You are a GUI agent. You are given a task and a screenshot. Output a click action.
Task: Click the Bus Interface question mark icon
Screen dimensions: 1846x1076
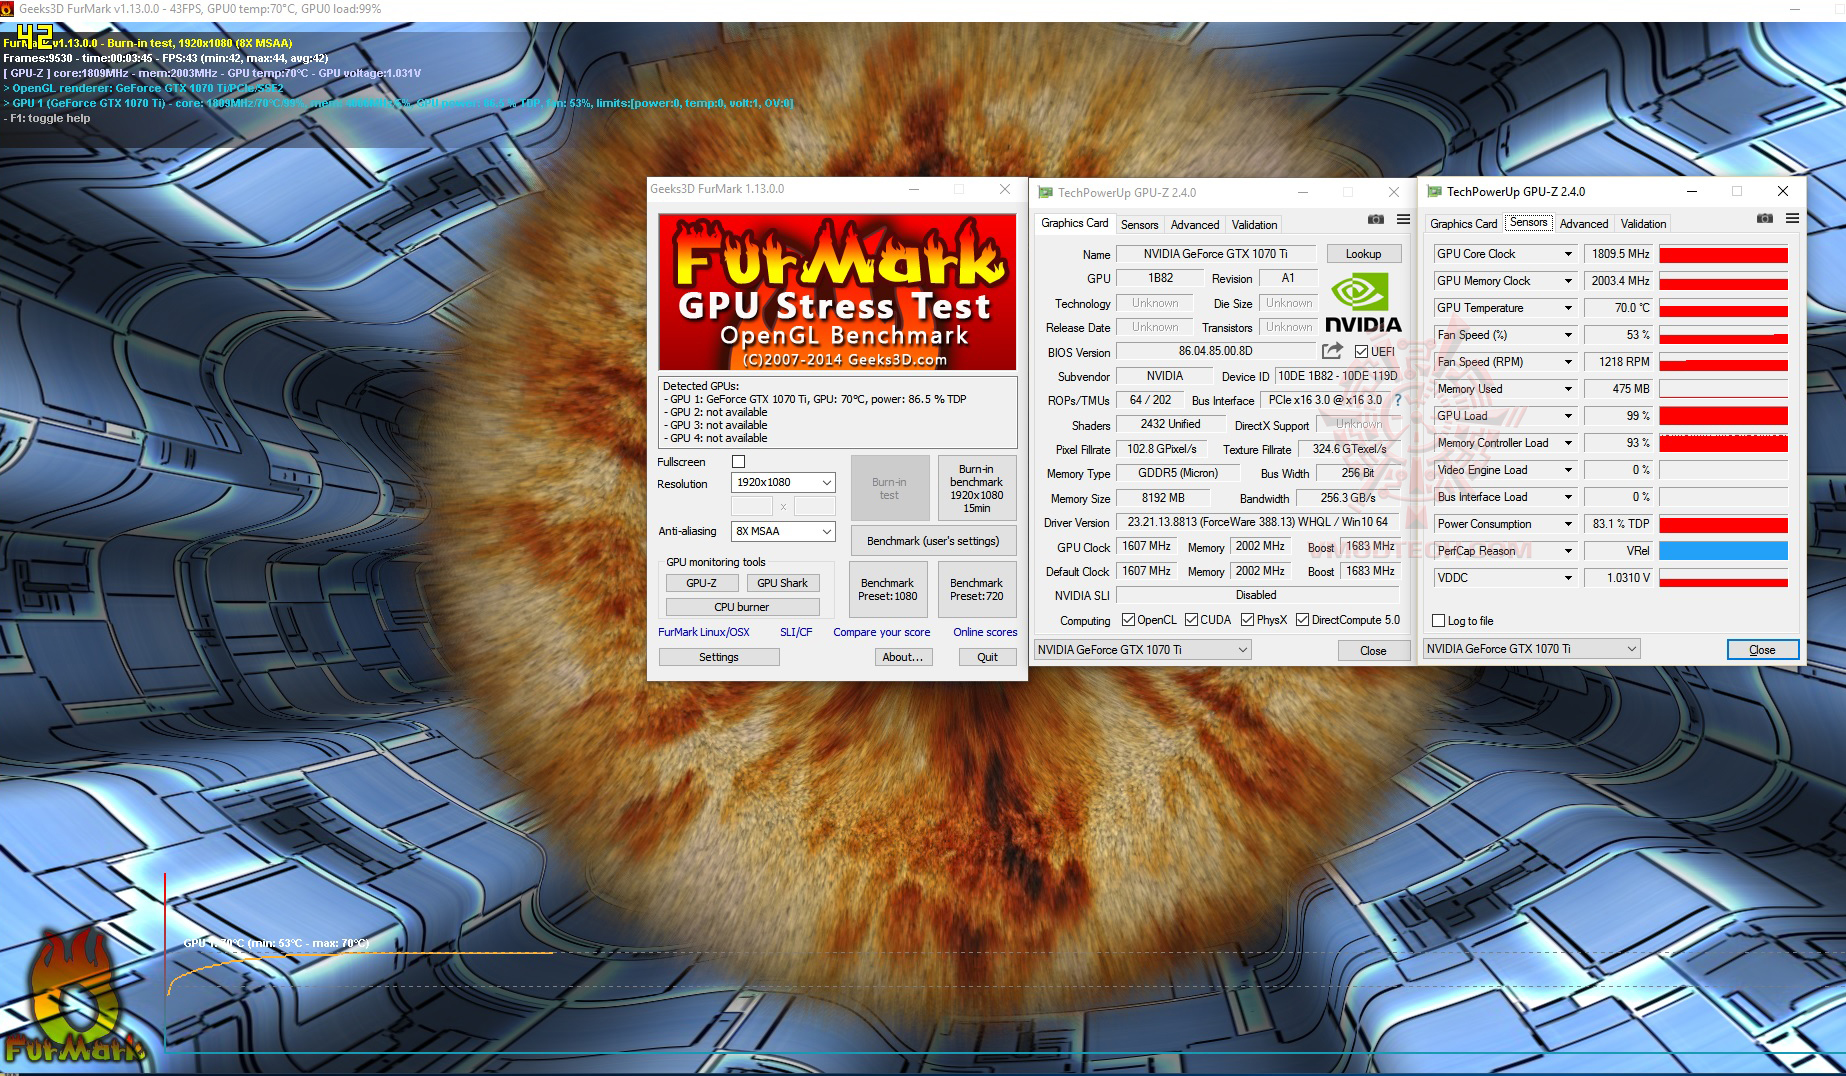1398,400
